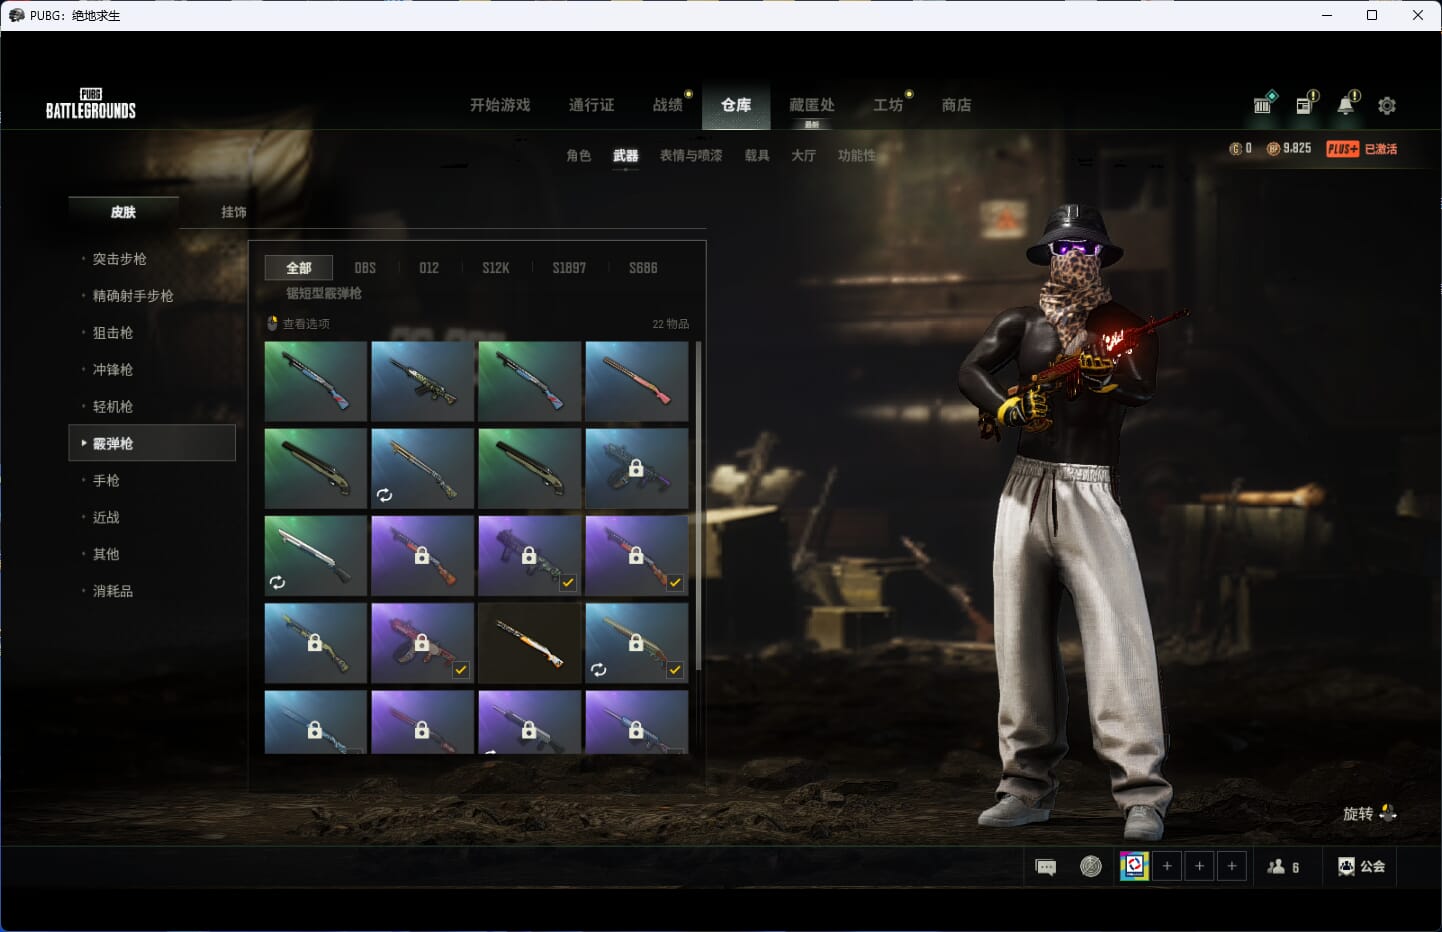Filter skins by S1897

[x=569, y=268]
